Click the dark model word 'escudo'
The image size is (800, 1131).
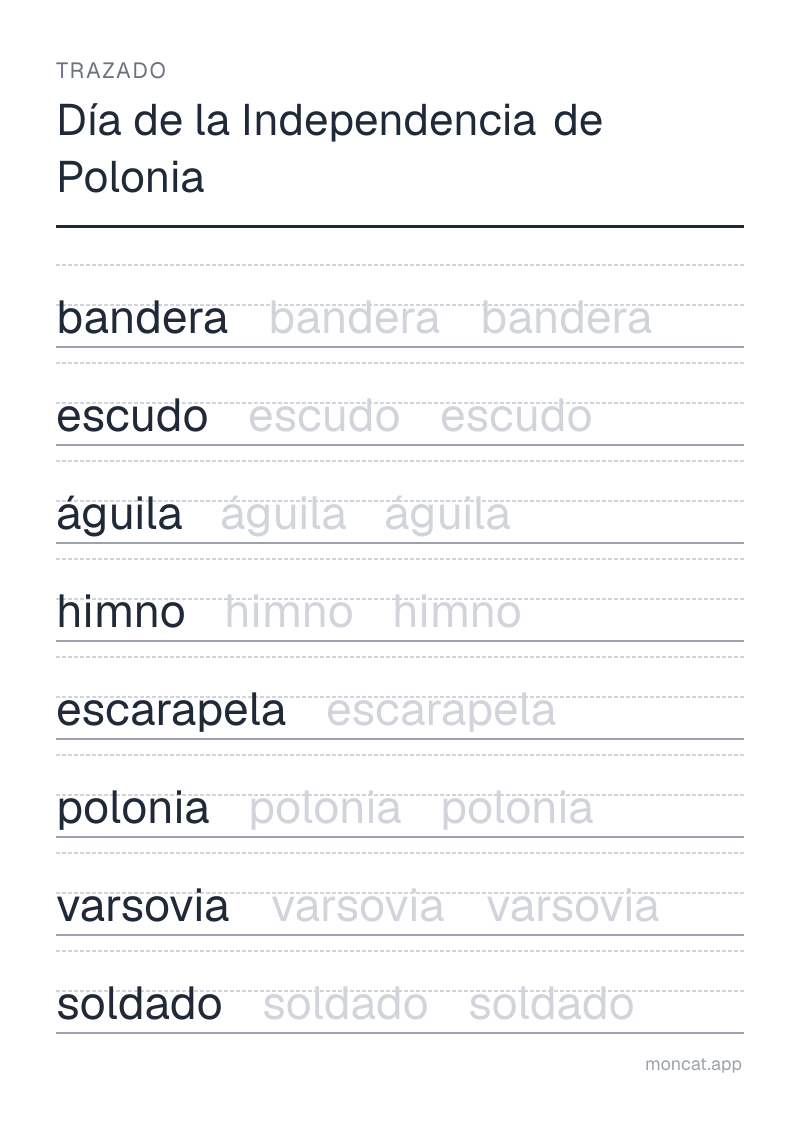pos(132,416)
